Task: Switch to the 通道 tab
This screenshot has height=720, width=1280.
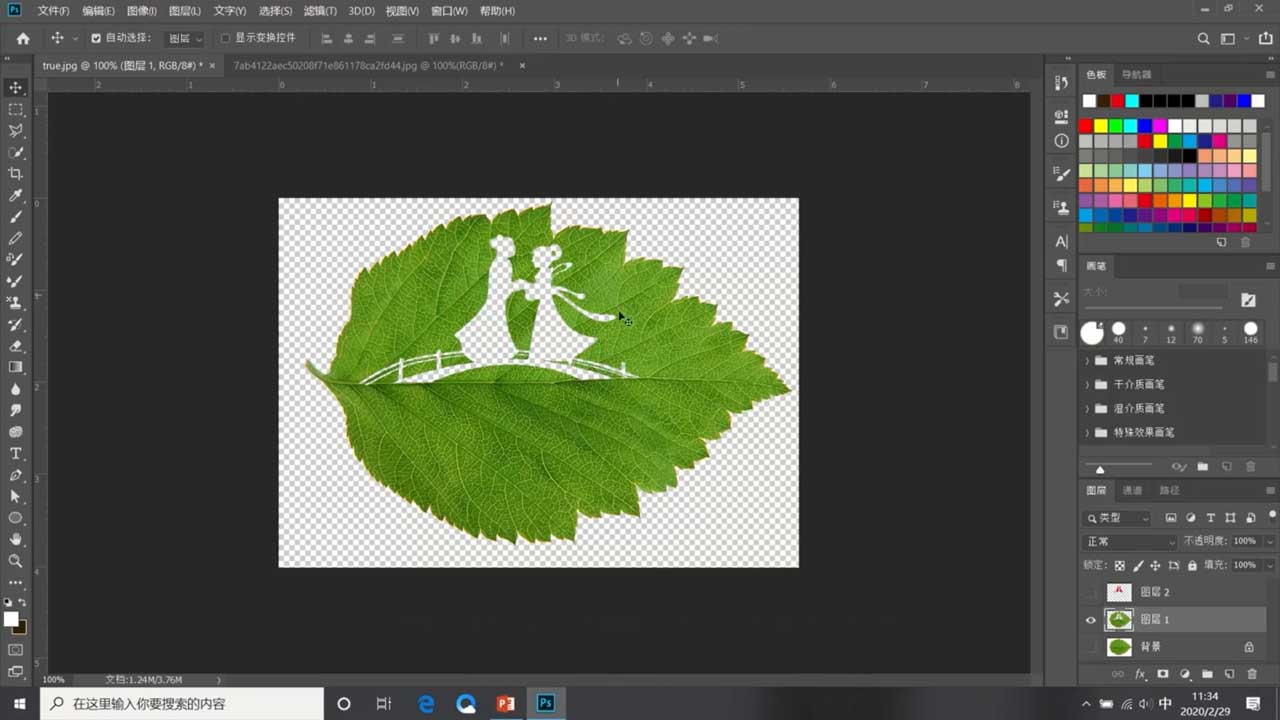Action: pyautogui.click(x=1132, y=490)
